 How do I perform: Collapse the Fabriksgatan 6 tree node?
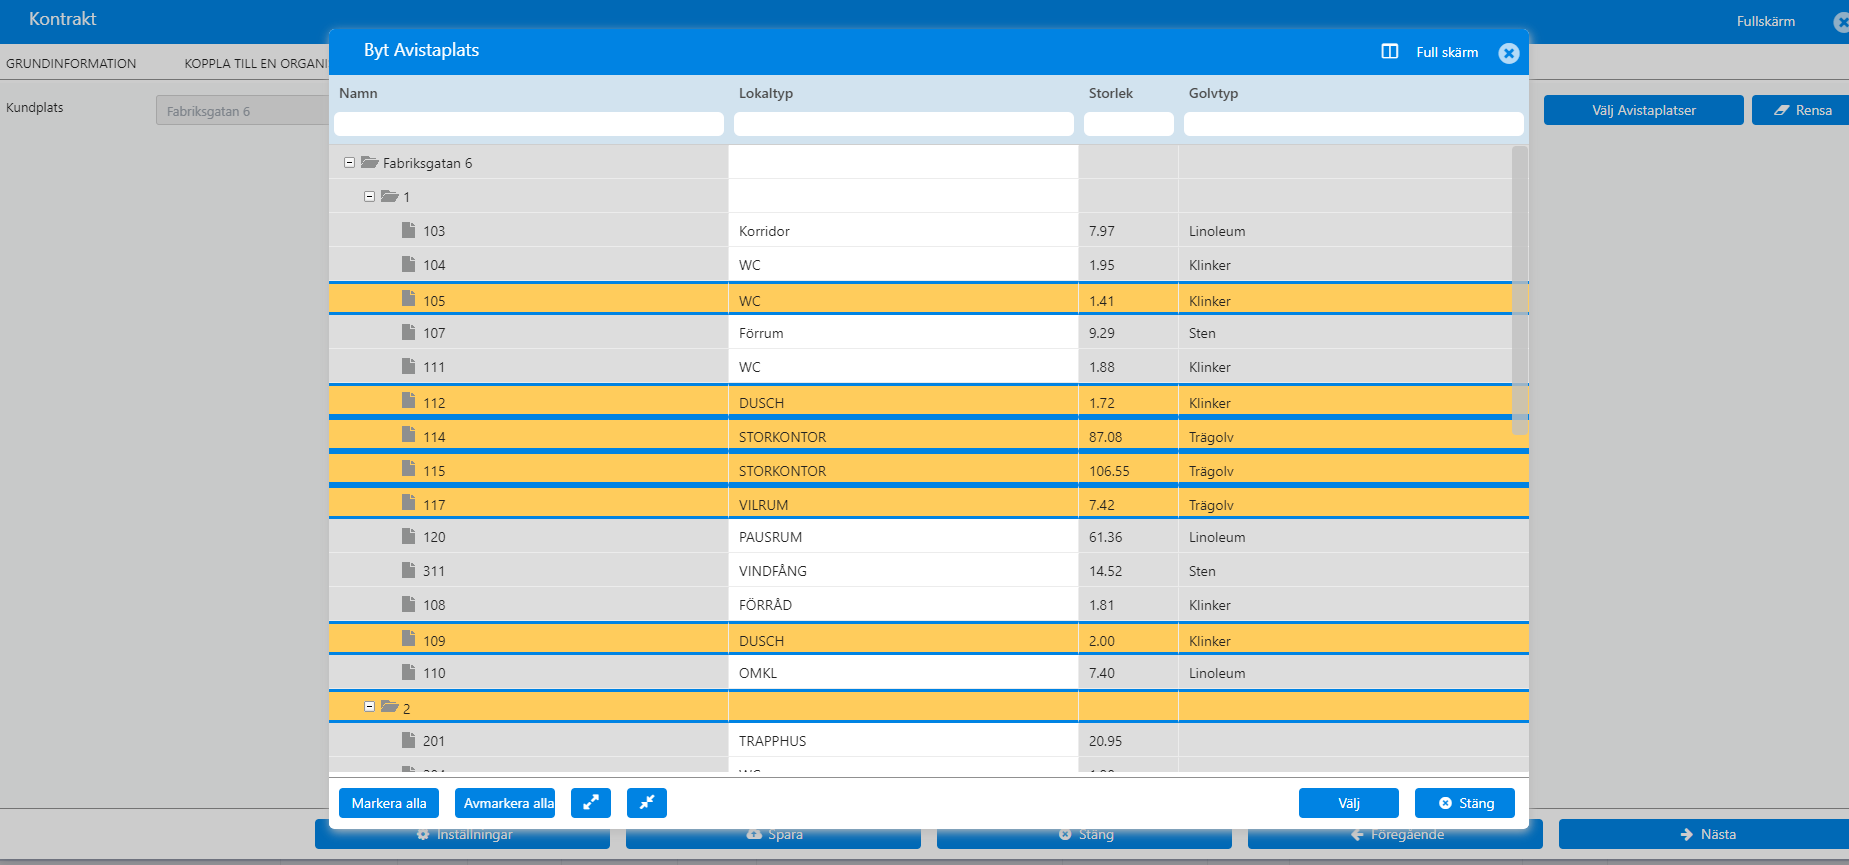(349, 162)
